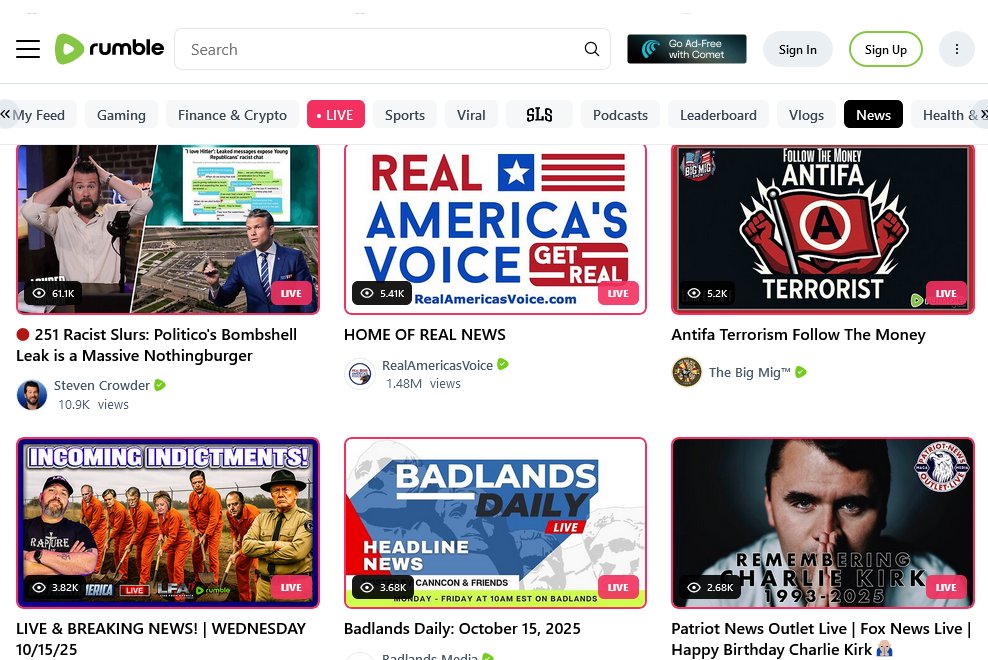Focus the Search input field
The width and height of the screenshot is (988, 660).
[392, 49]
